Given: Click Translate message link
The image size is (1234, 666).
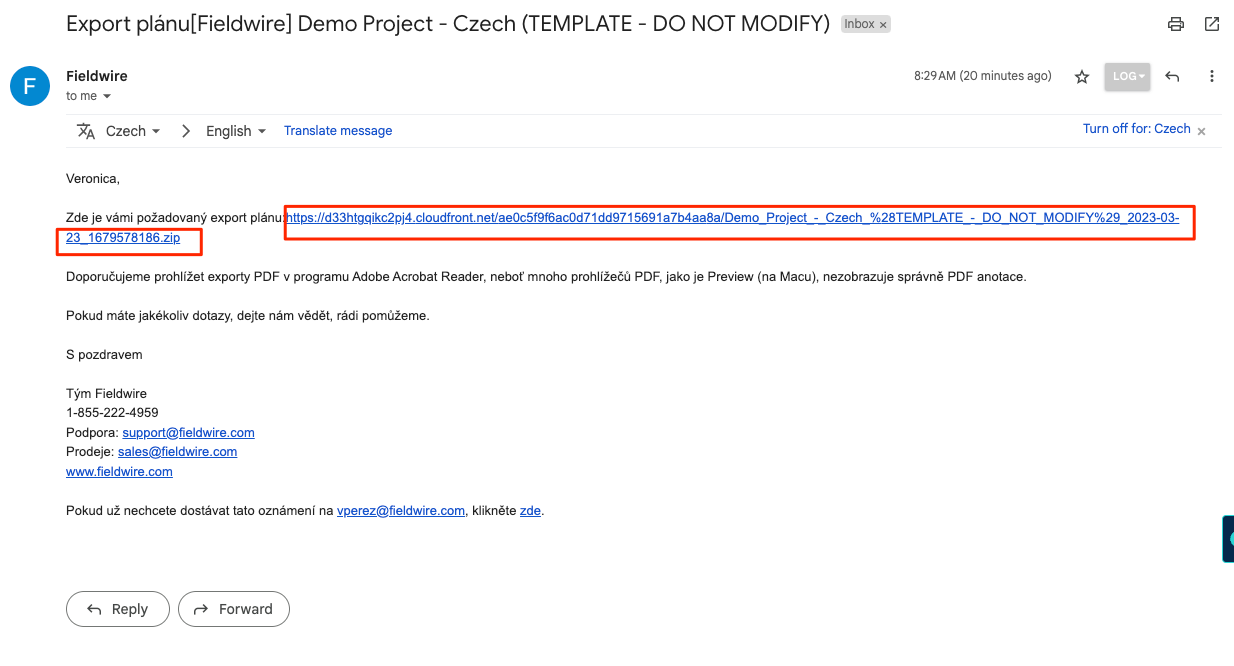Looking at the screenshot, I should [x=338, y=131].
